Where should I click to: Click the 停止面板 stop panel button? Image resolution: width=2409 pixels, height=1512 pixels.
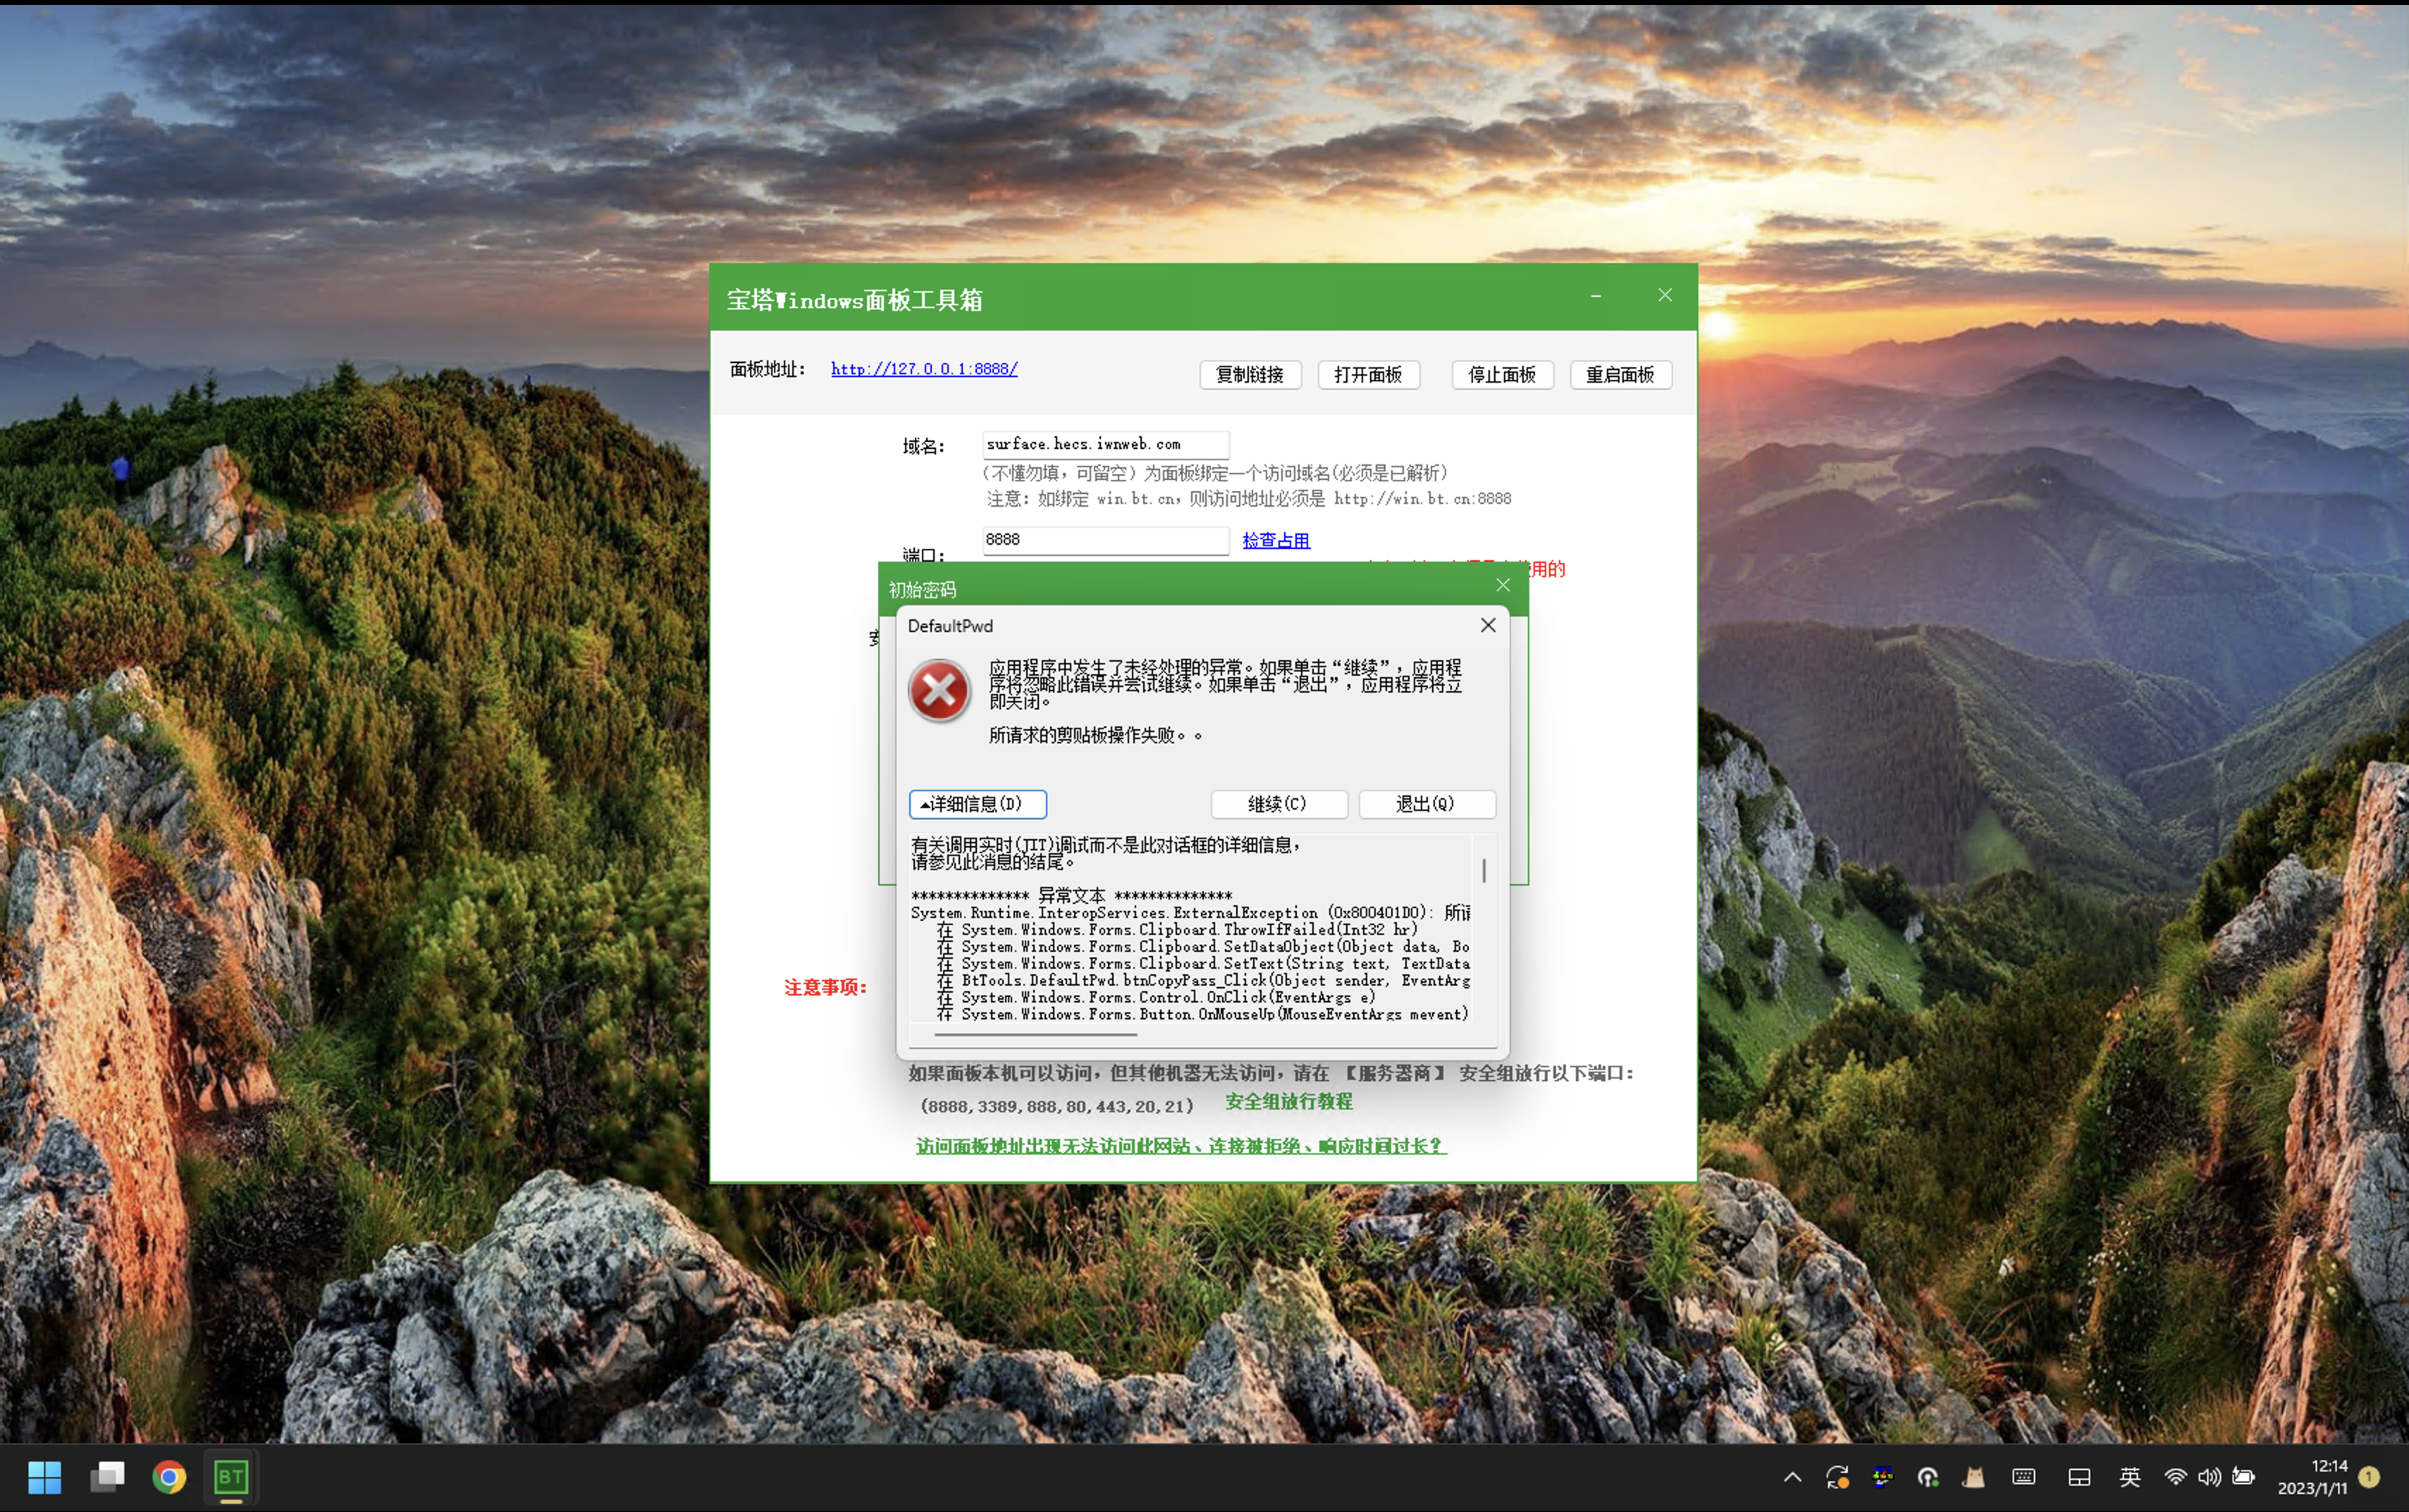pos(1502,375)
